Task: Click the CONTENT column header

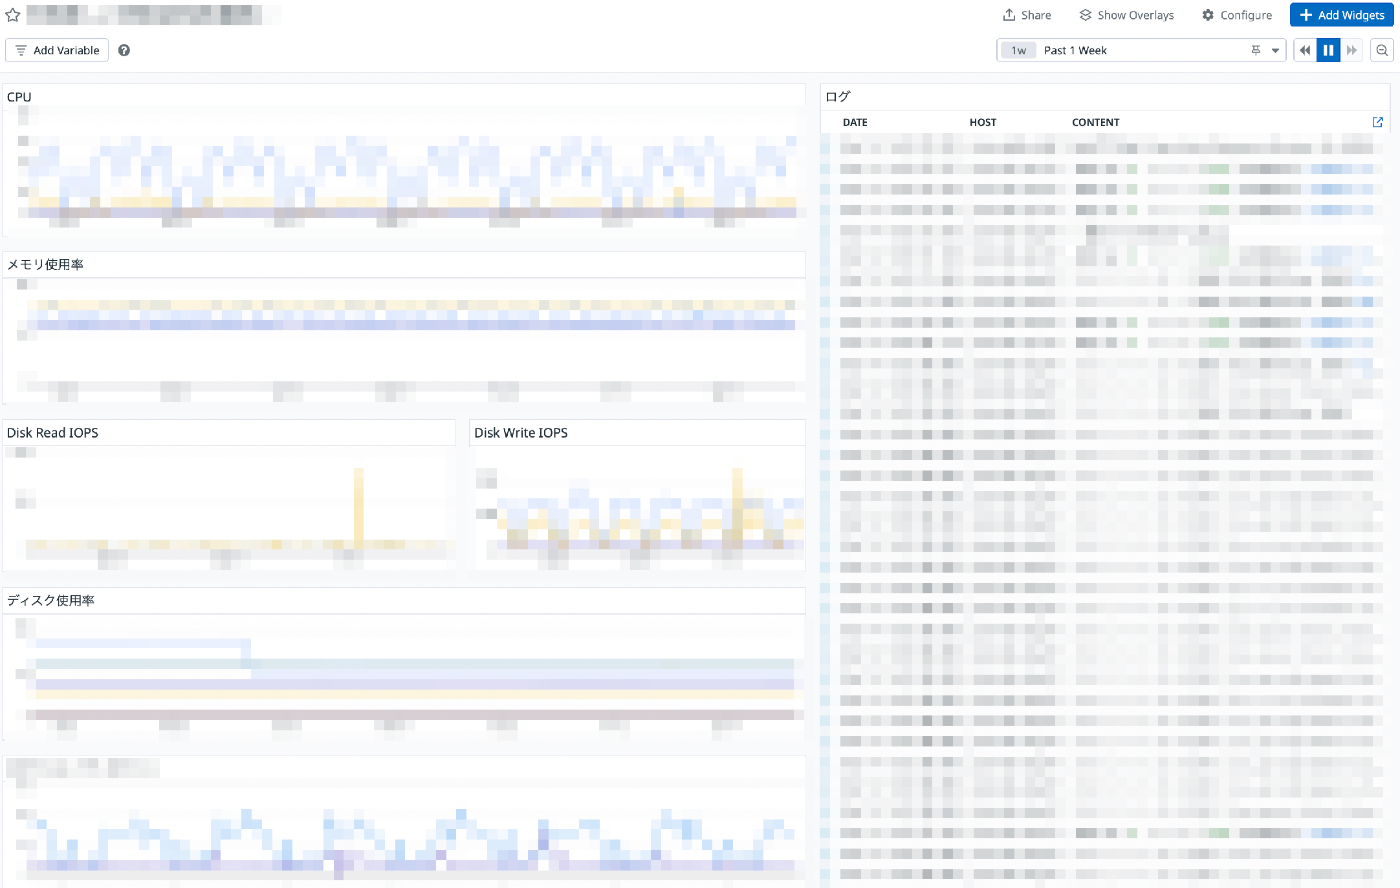Action: click(1096, 122)
